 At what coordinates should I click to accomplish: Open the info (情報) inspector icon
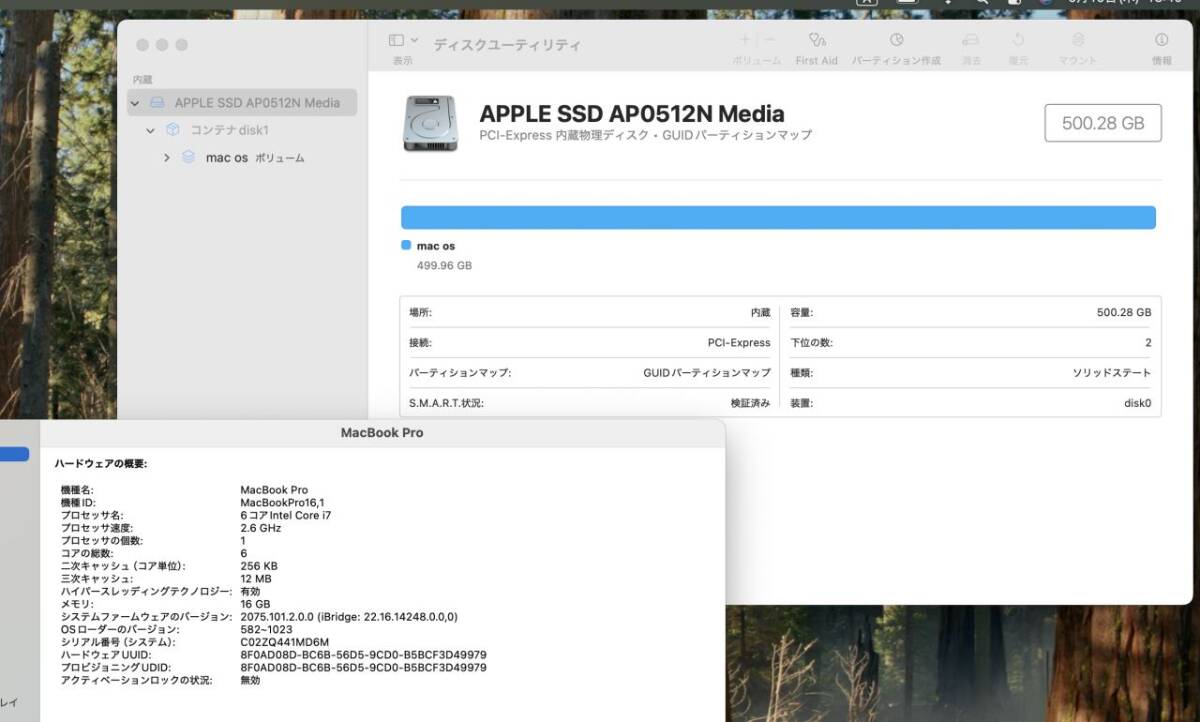click(x=1161, y=41)
